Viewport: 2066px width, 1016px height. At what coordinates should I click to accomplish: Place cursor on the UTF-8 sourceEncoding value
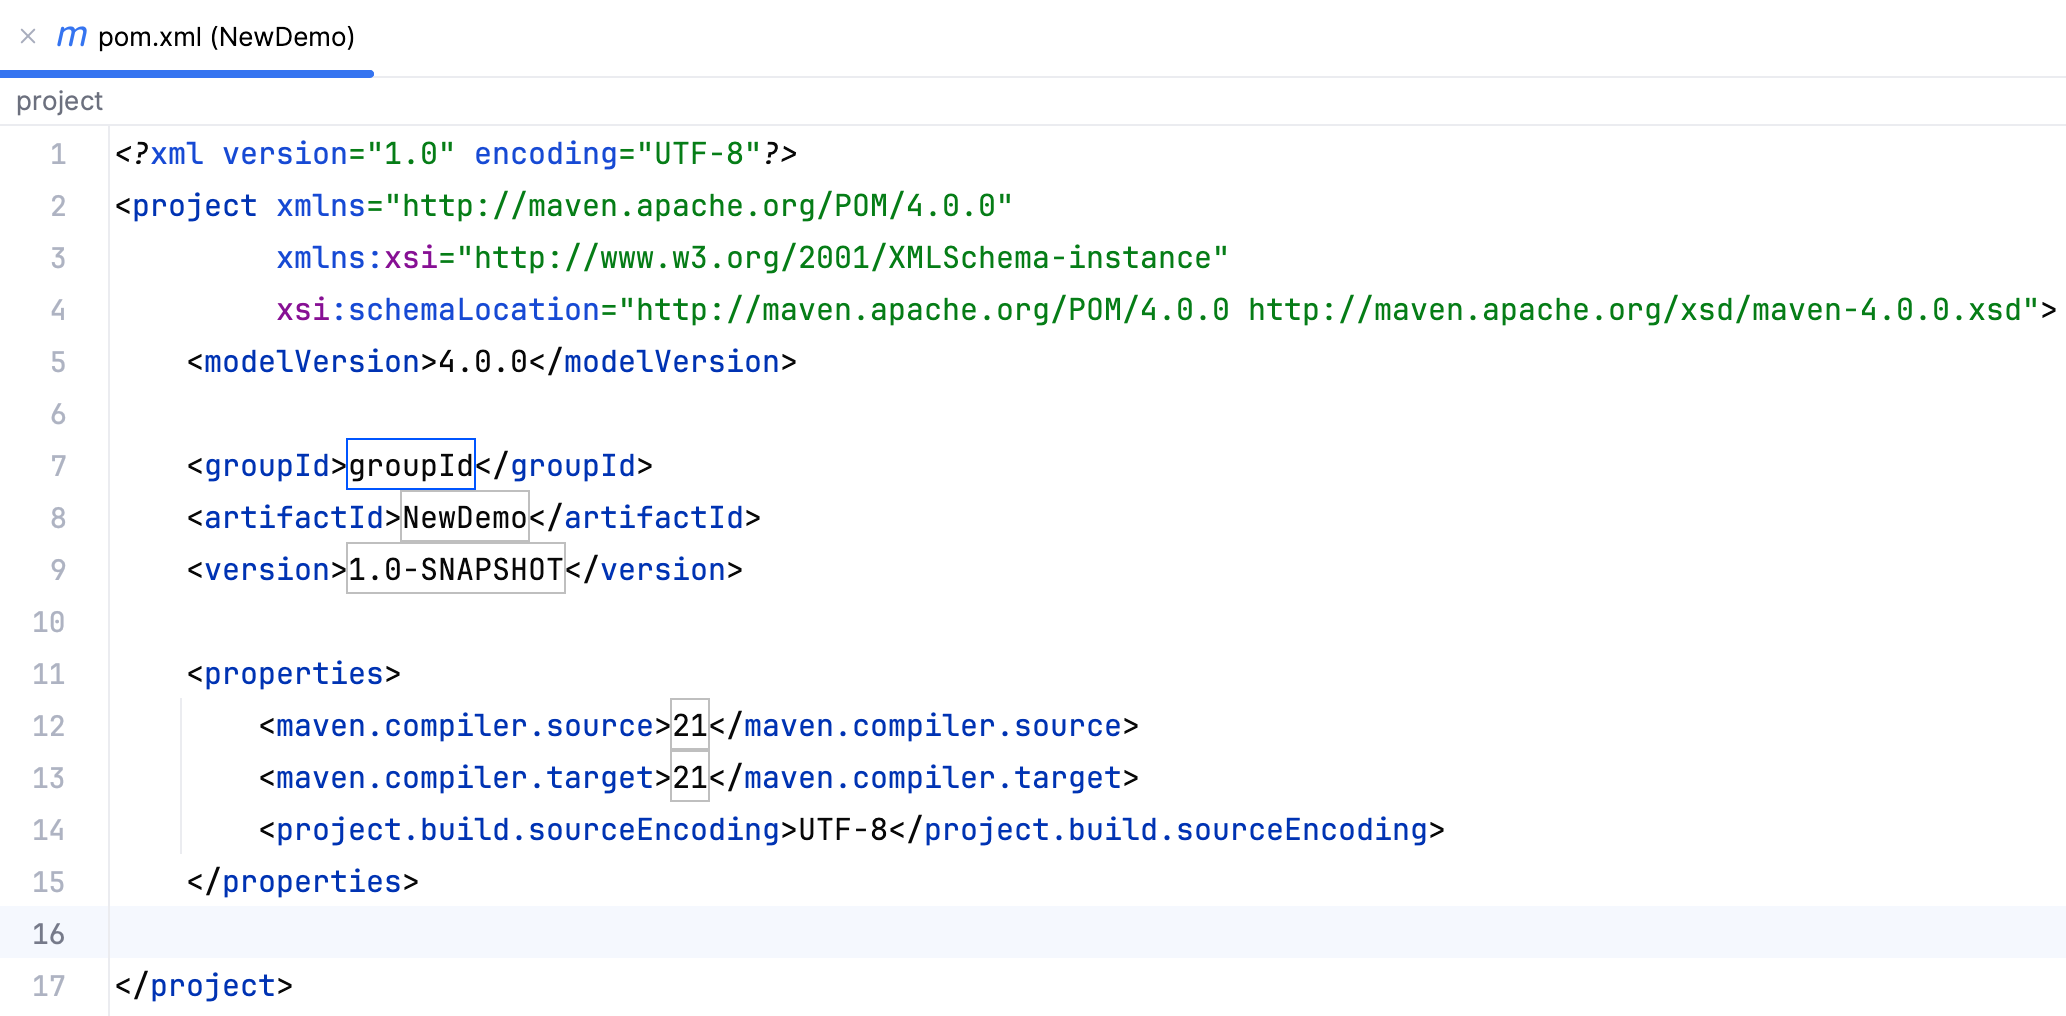pyautogui.click(x=842, y=829)
